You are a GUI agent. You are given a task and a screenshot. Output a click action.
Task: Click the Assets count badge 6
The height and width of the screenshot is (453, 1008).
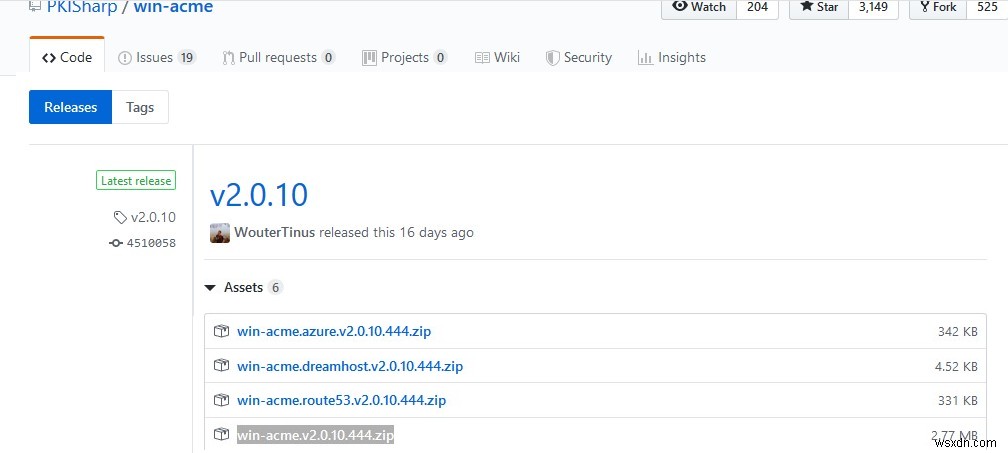[276, 287]
